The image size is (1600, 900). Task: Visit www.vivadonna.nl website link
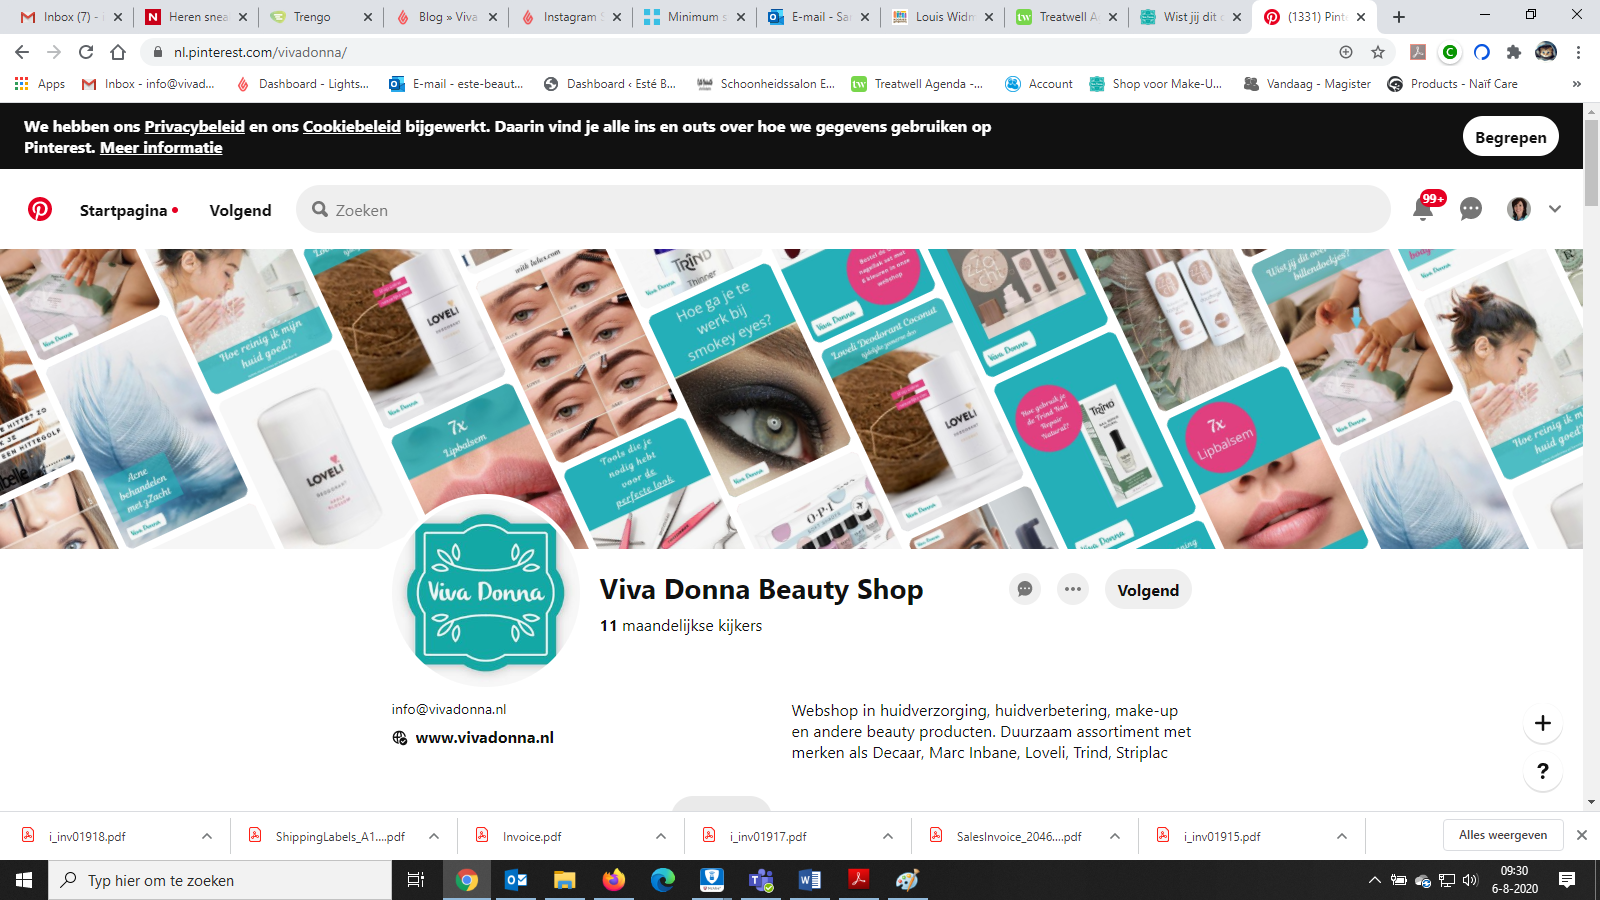tap(484, 737)
